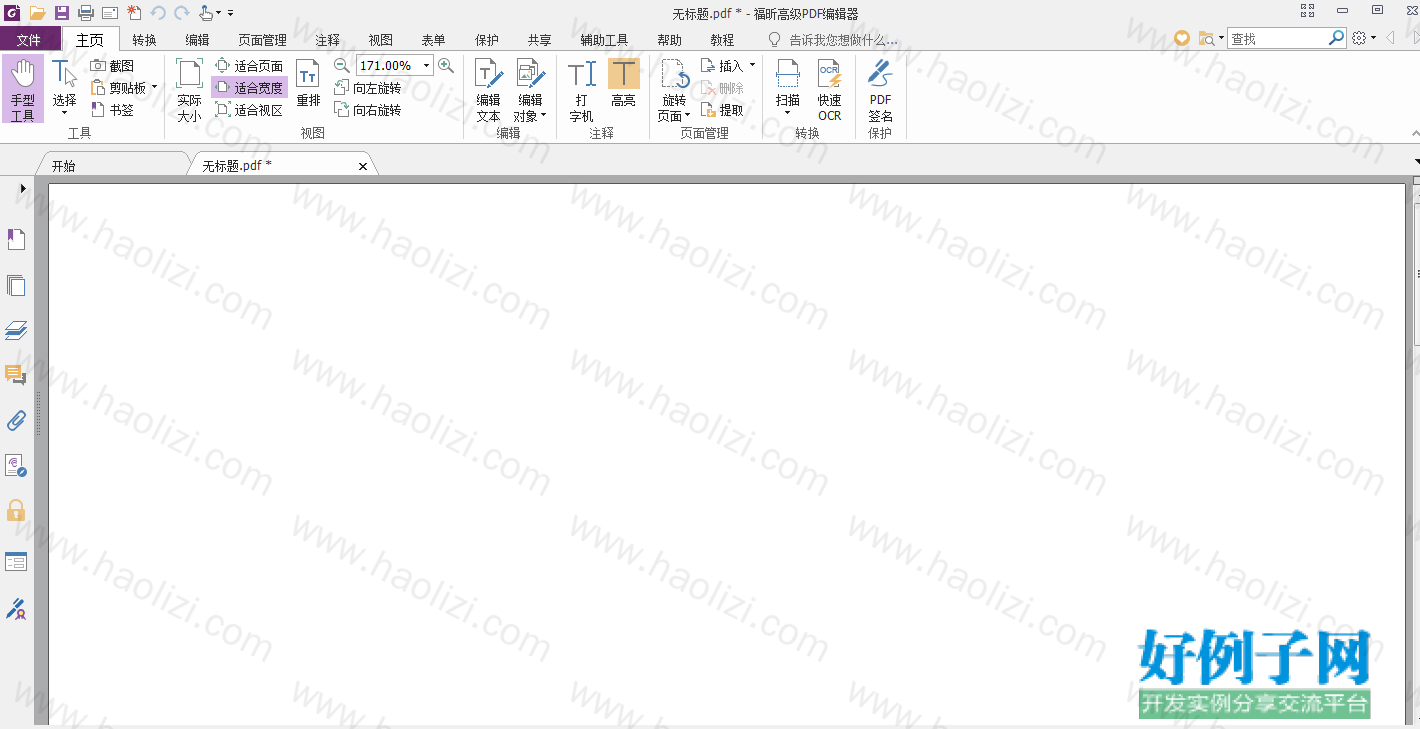Activate the Select tool (选择) icon
Screen dimensions: 1420x729
64,76
